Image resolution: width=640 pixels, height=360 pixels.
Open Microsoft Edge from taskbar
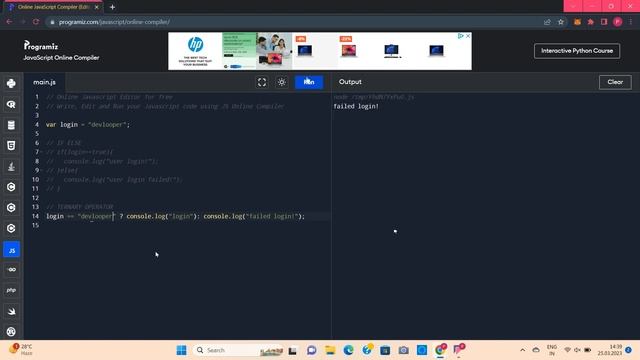[348, 350]
